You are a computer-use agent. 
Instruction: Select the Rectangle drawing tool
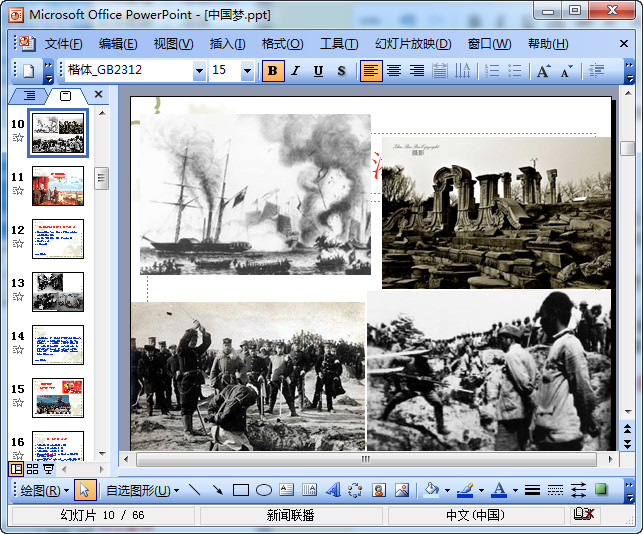pyautogui.click(x=240, y=490)
